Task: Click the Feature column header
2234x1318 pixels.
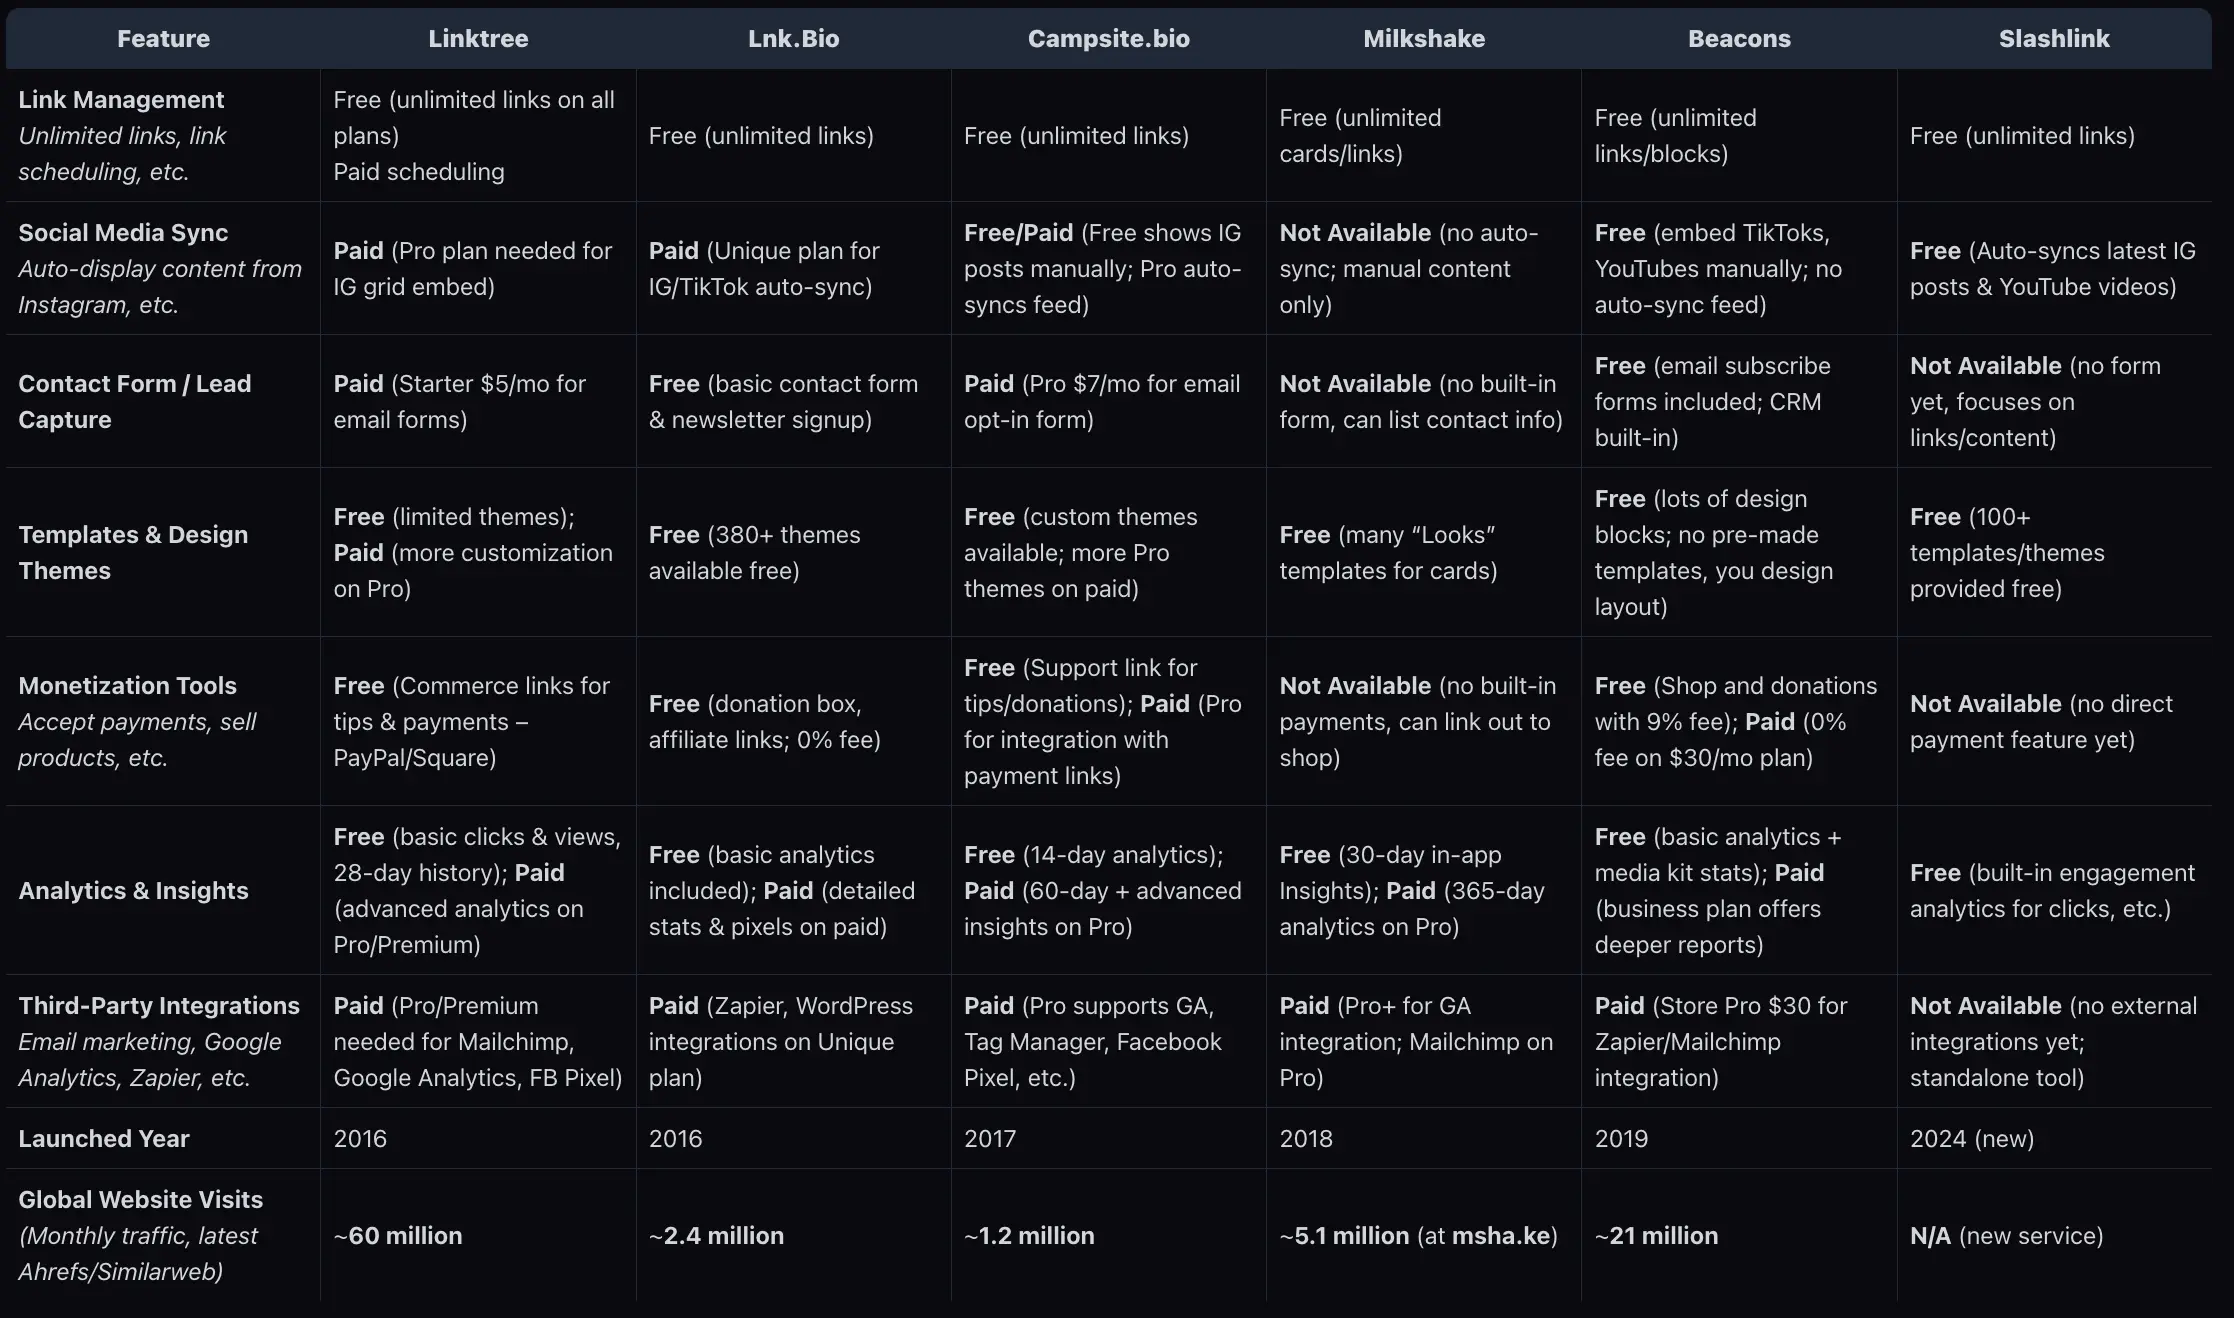Action: pos(163,39)
